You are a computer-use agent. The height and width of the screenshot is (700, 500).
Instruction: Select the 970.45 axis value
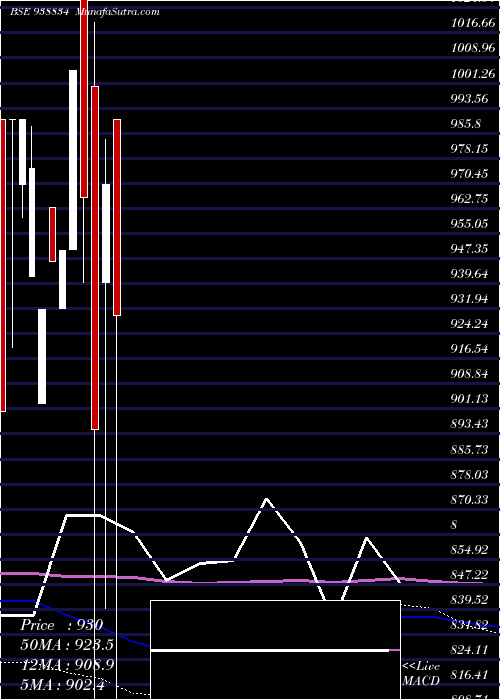tap(469, 174)
